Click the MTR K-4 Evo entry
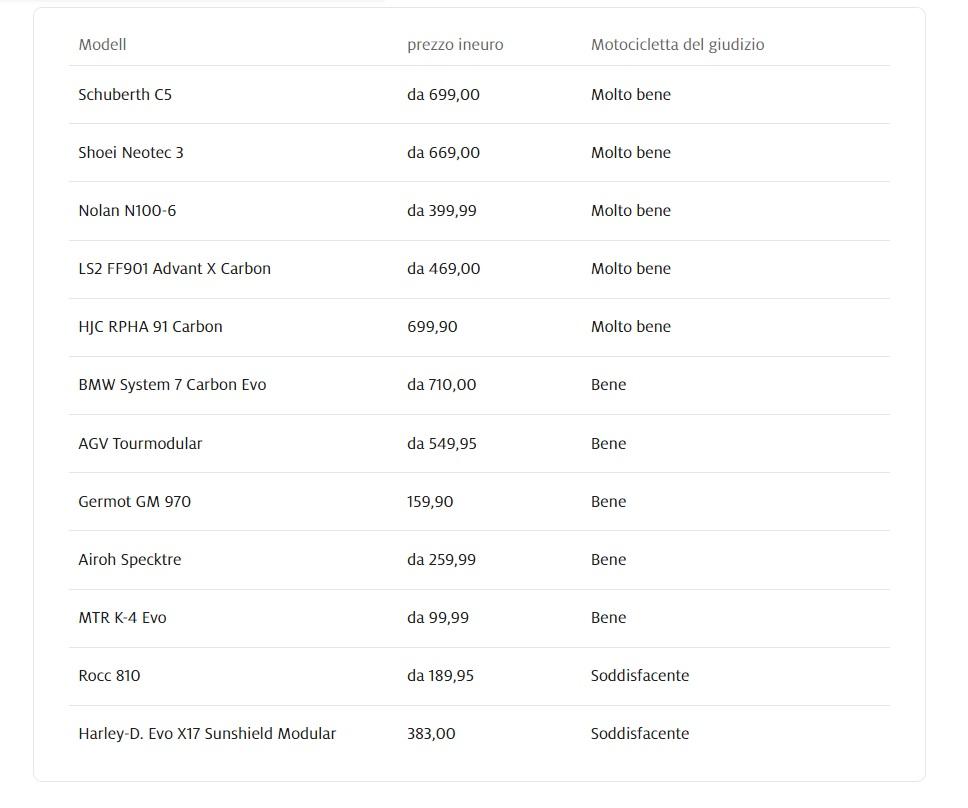Screen dimensions: 968x808 point(122,618)
